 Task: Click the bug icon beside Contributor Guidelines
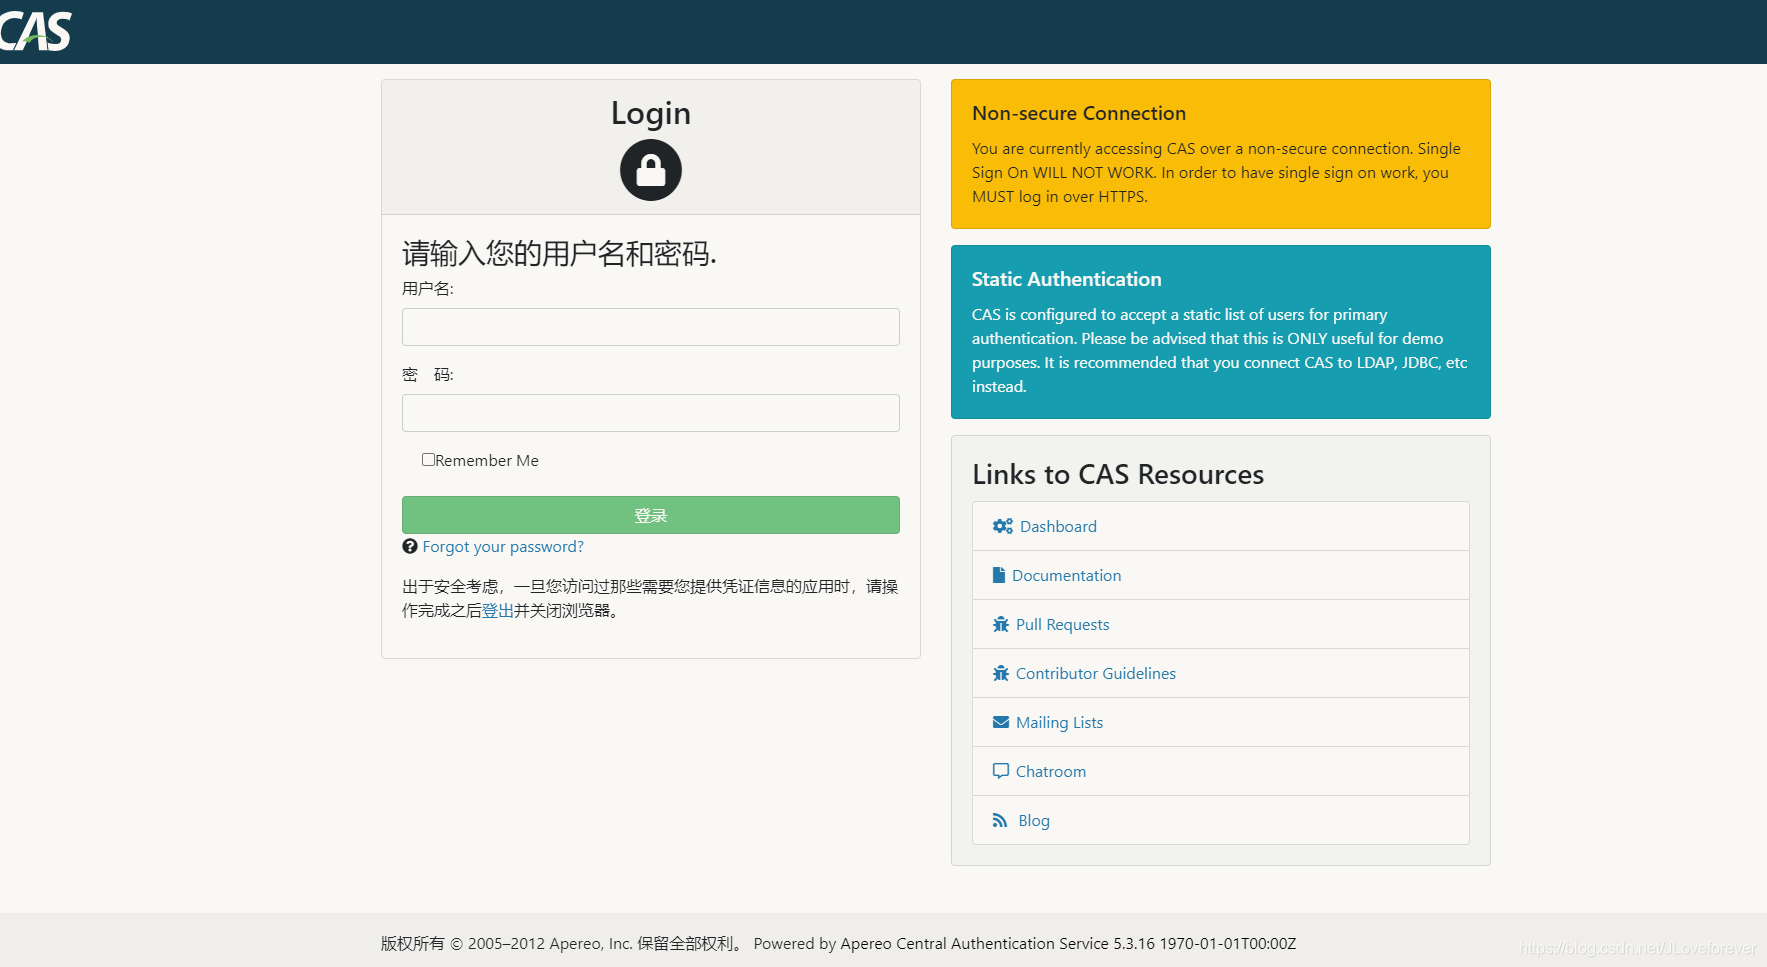tap(1001, 673)
